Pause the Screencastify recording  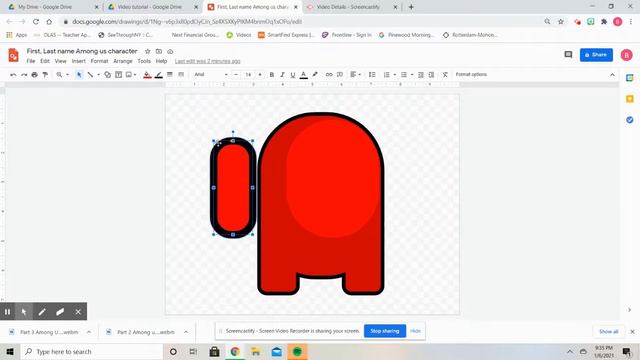7,312
